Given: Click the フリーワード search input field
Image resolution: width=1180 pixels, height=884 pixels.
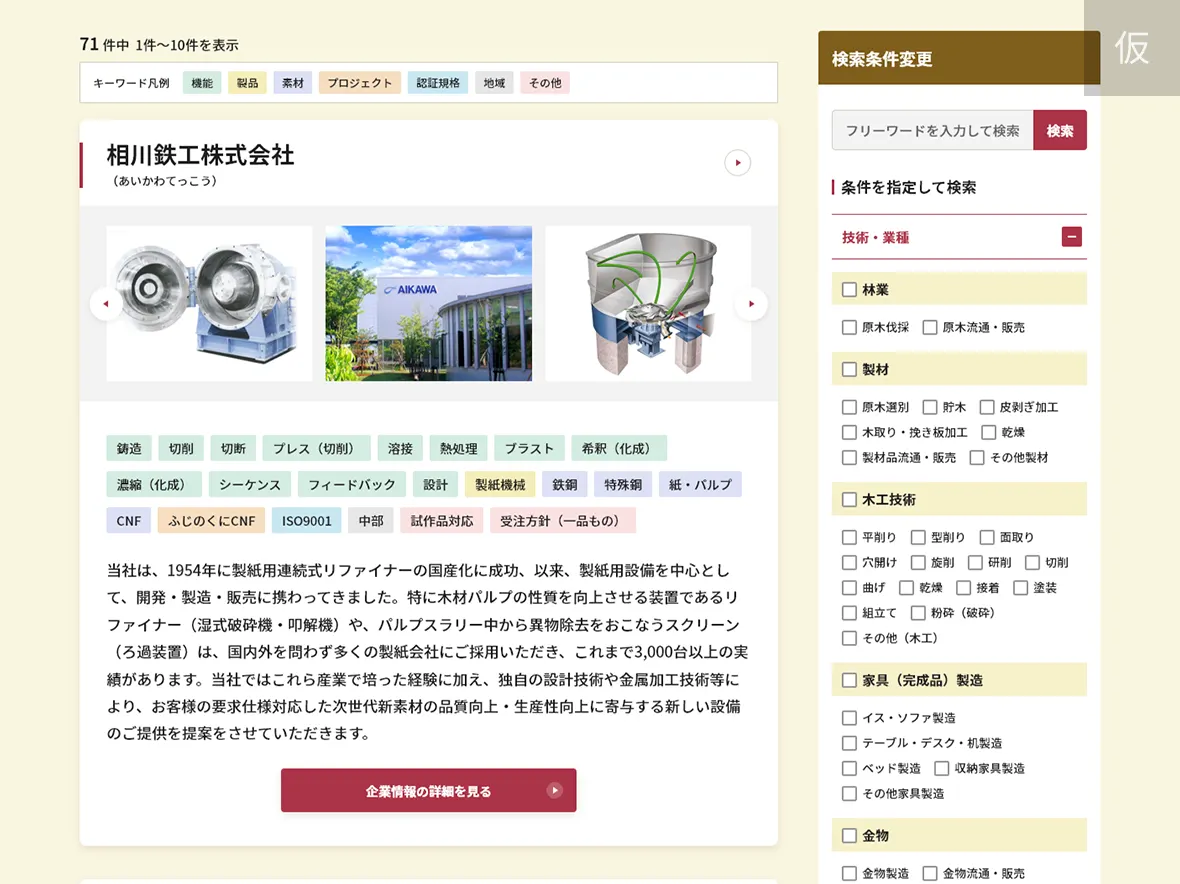Looking at the screenshot, I should (930, 130).
